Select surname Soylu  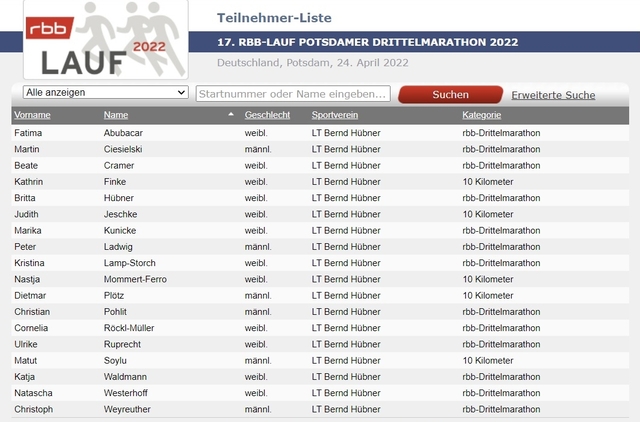click(115, 361)
